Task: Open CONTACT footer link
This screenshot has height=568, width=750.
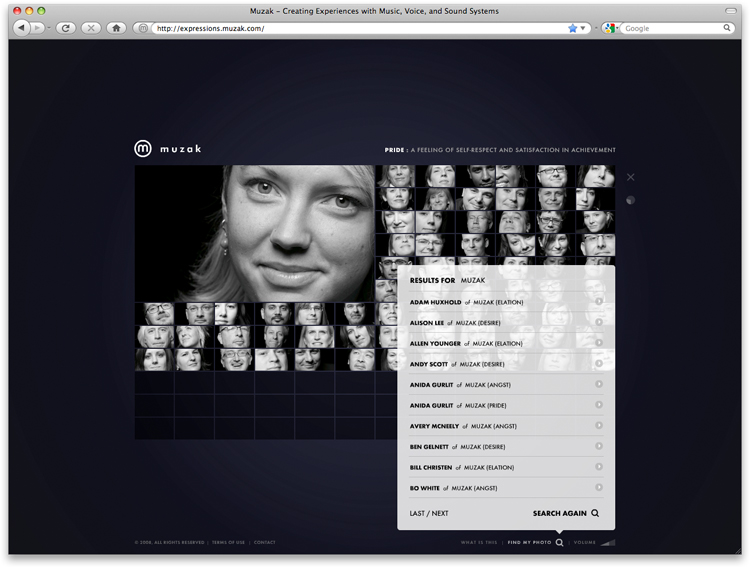Action: coord(265,542)
